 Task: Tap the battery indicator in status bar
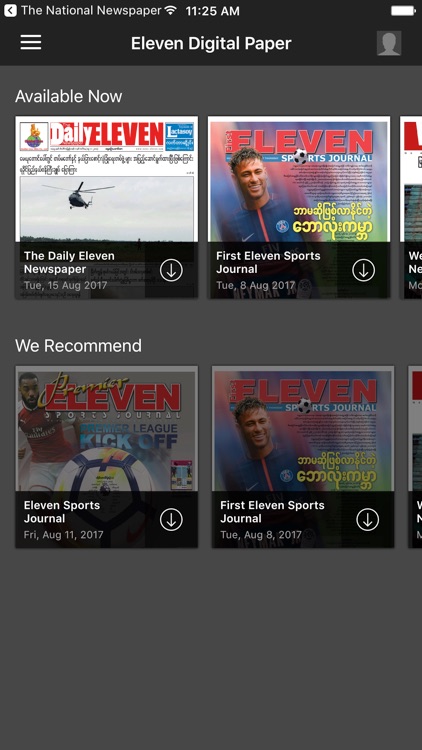[403, 11]
